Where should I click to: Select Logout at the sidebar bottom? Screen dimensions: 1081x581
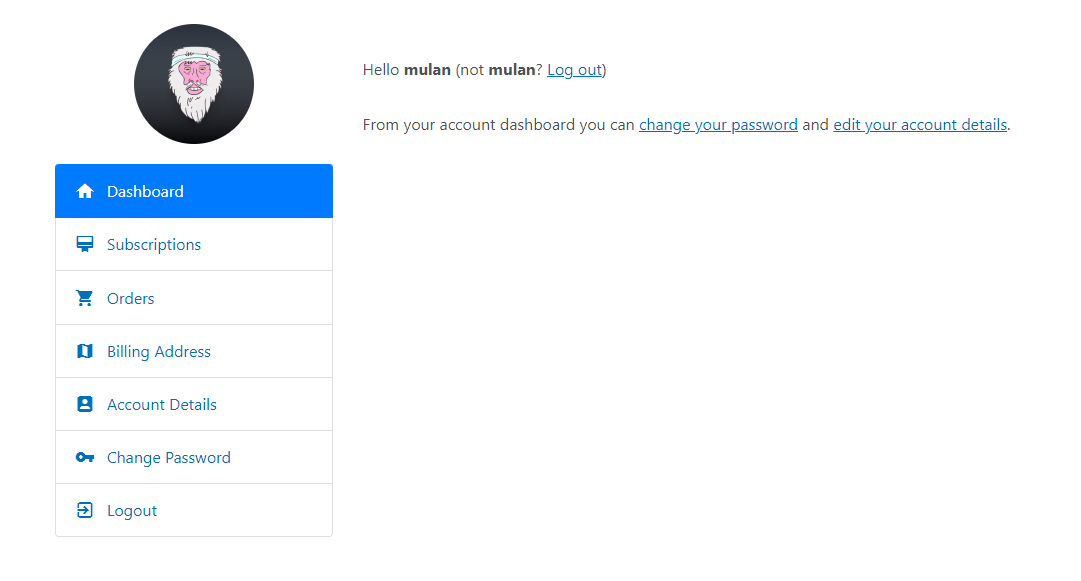[194, 510]
